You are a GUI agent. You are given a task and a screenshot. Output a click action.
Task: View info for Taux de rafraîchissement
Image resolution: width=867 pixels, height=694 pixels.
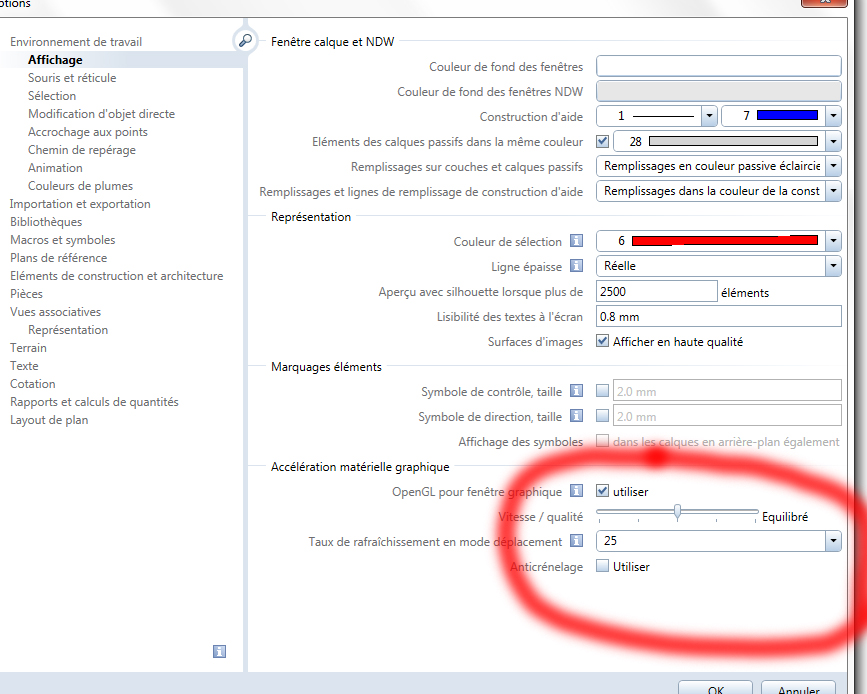[576, 541]
